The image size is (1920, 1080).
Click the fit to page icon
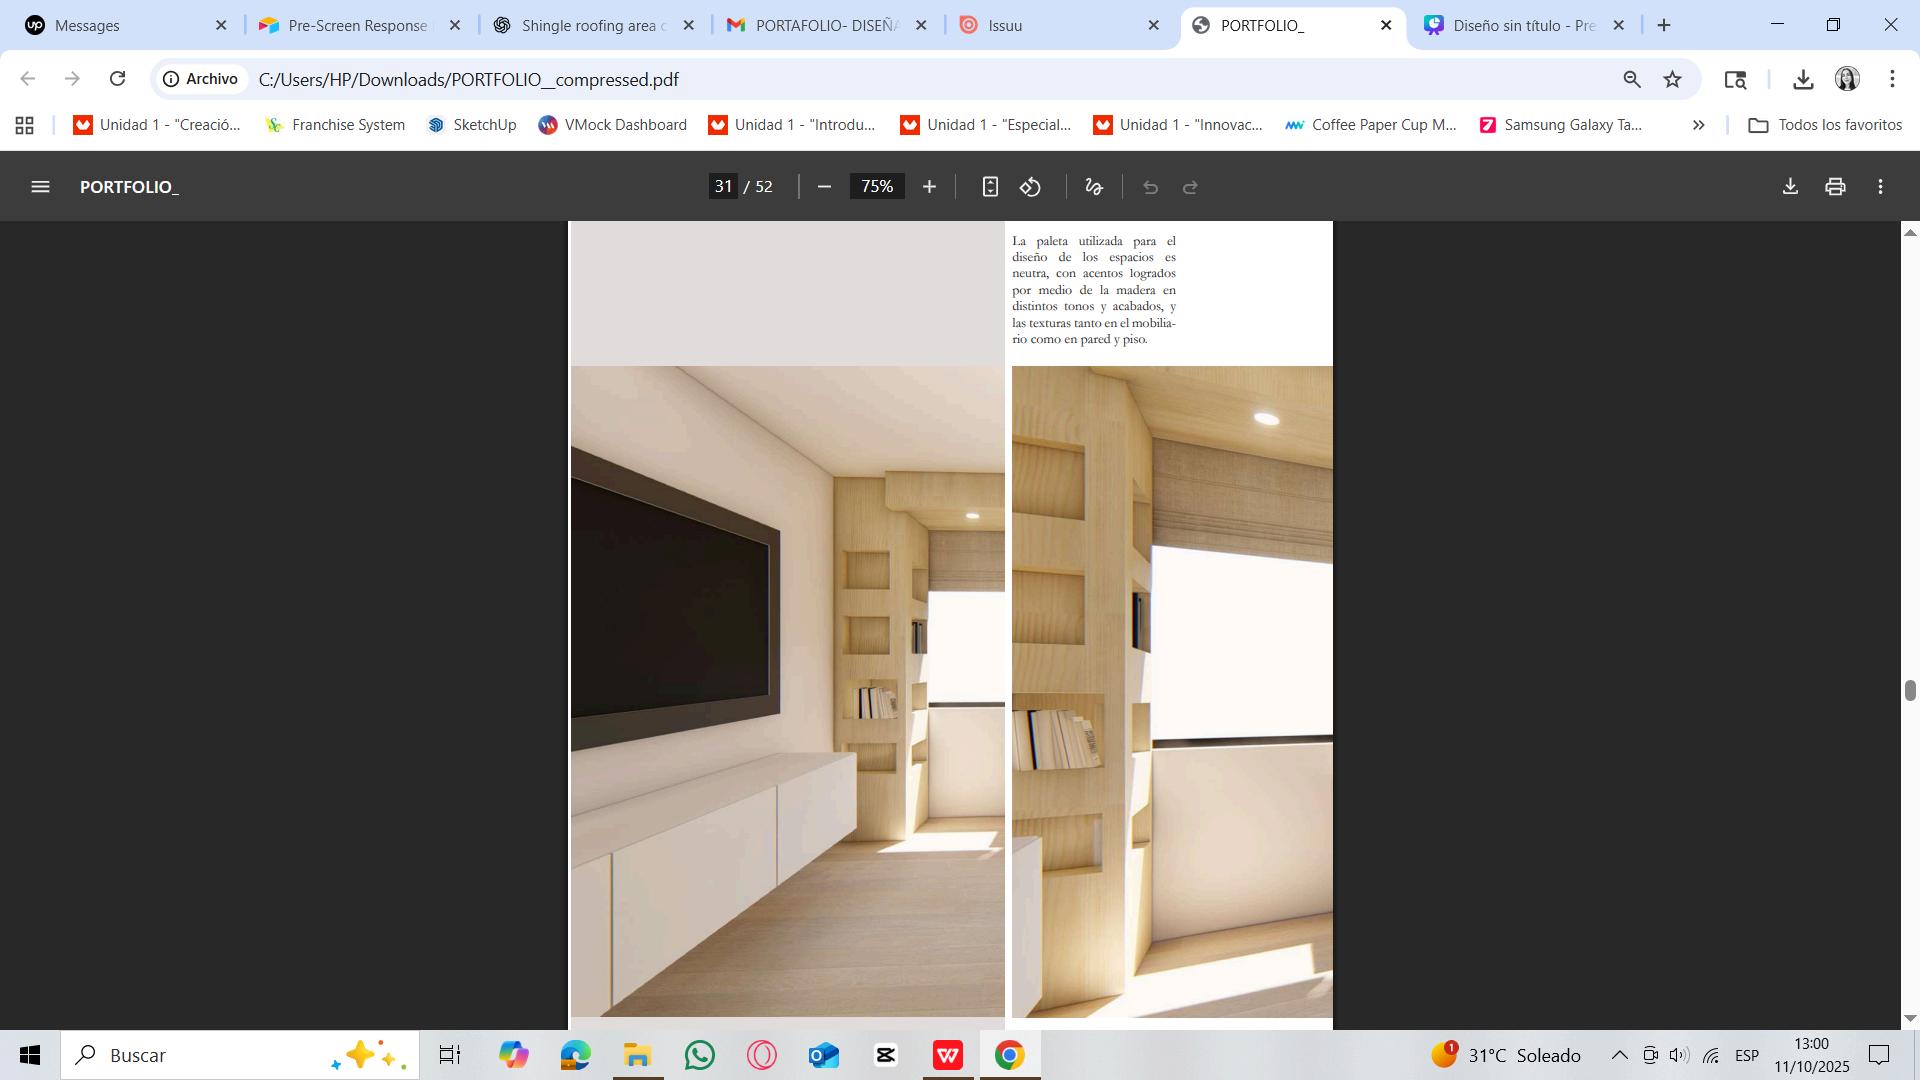point(990,187)
